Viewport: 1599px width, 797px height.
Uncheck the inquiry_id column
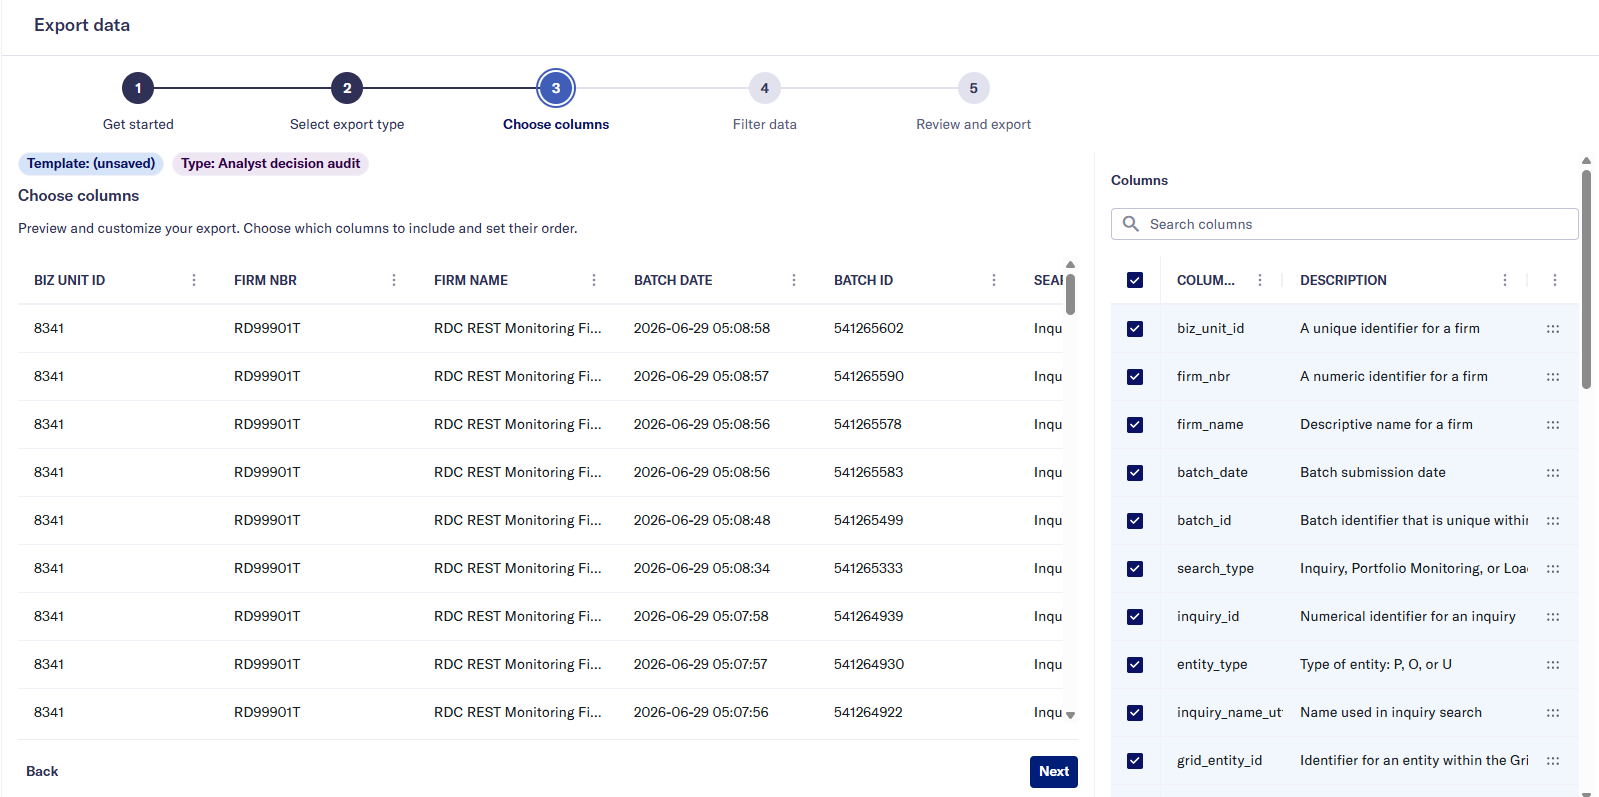point(1135,616)
